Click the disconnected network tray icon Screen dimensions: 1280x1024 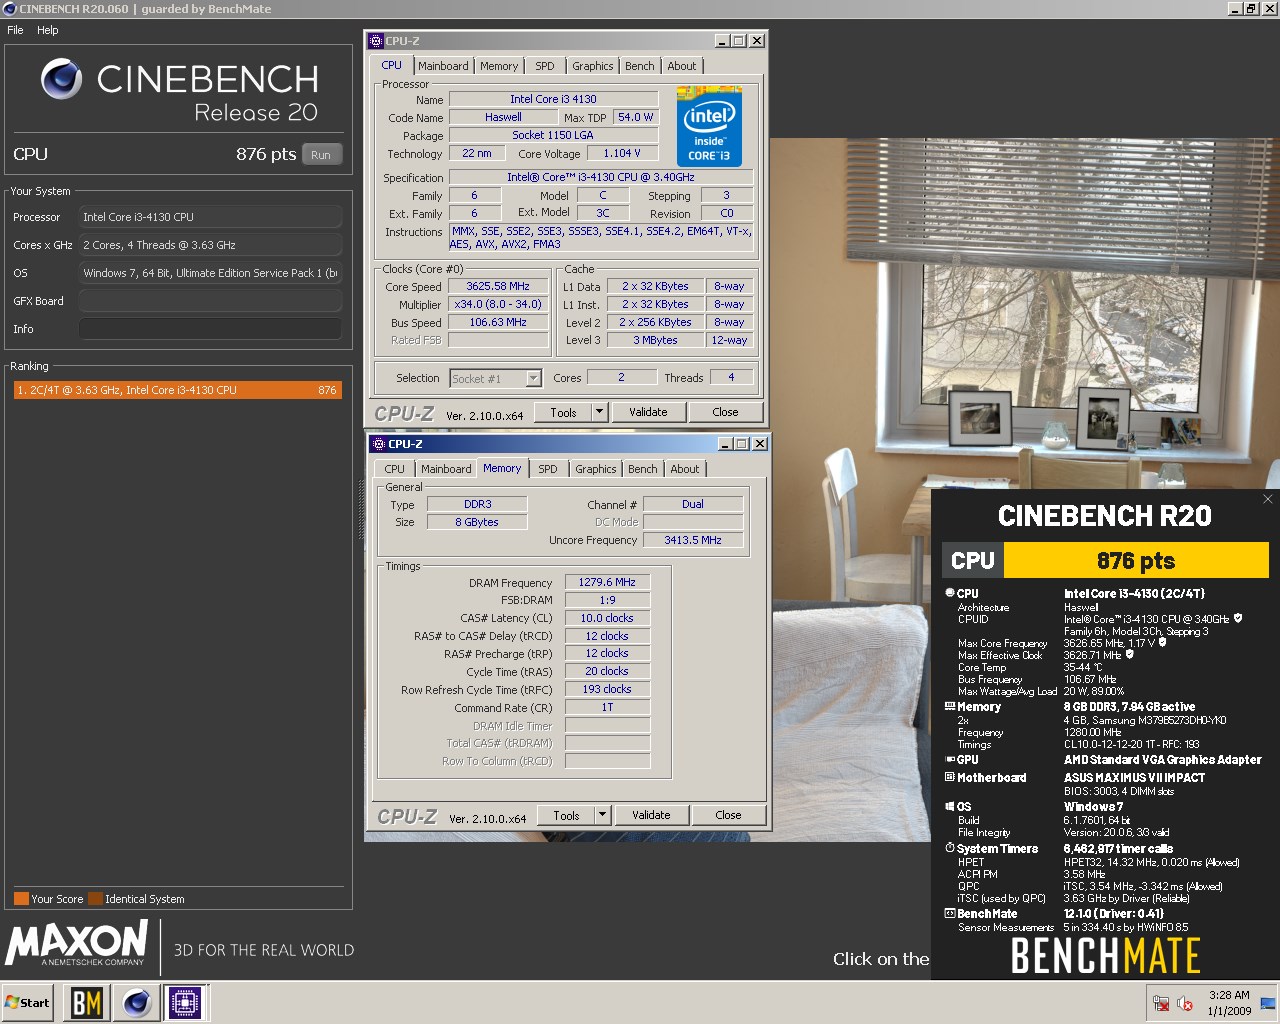tap(1162, 1003)
